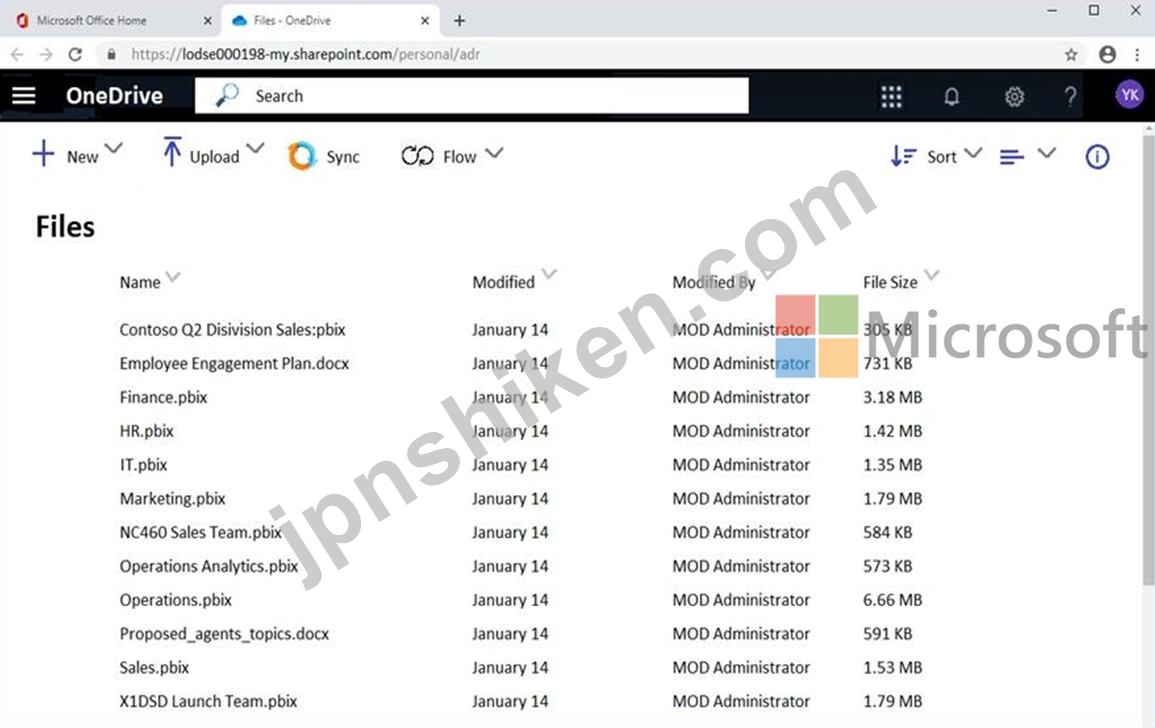This screenshot has width=1155, height=728.
Task: Click the Flow icon
Action: 418,156
